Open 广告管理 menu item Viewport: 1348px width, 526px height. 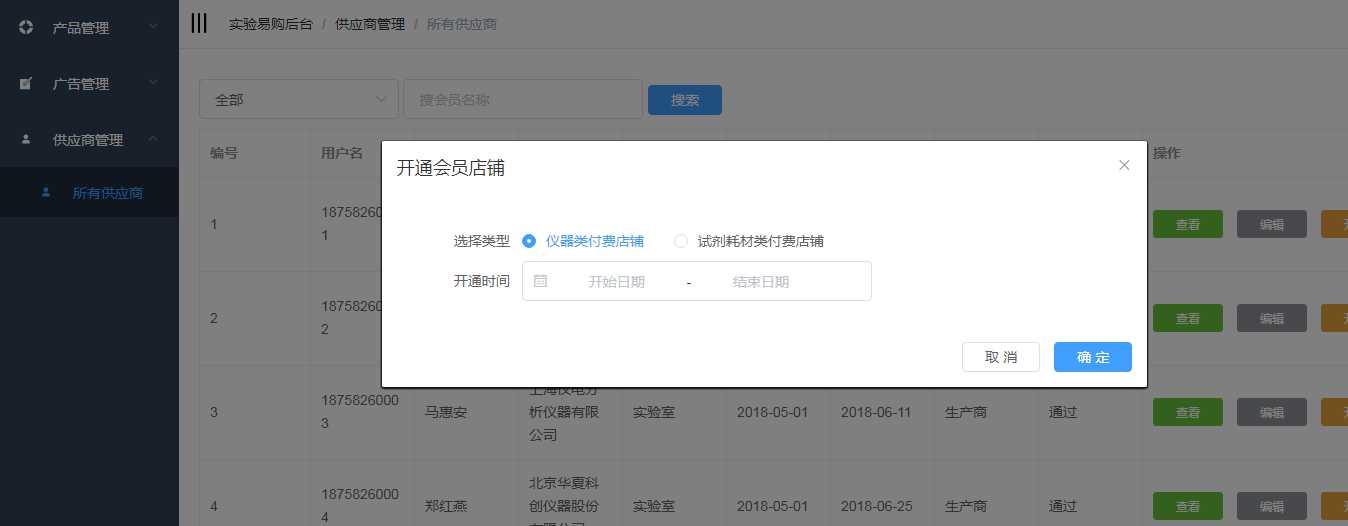pos(89,84)
